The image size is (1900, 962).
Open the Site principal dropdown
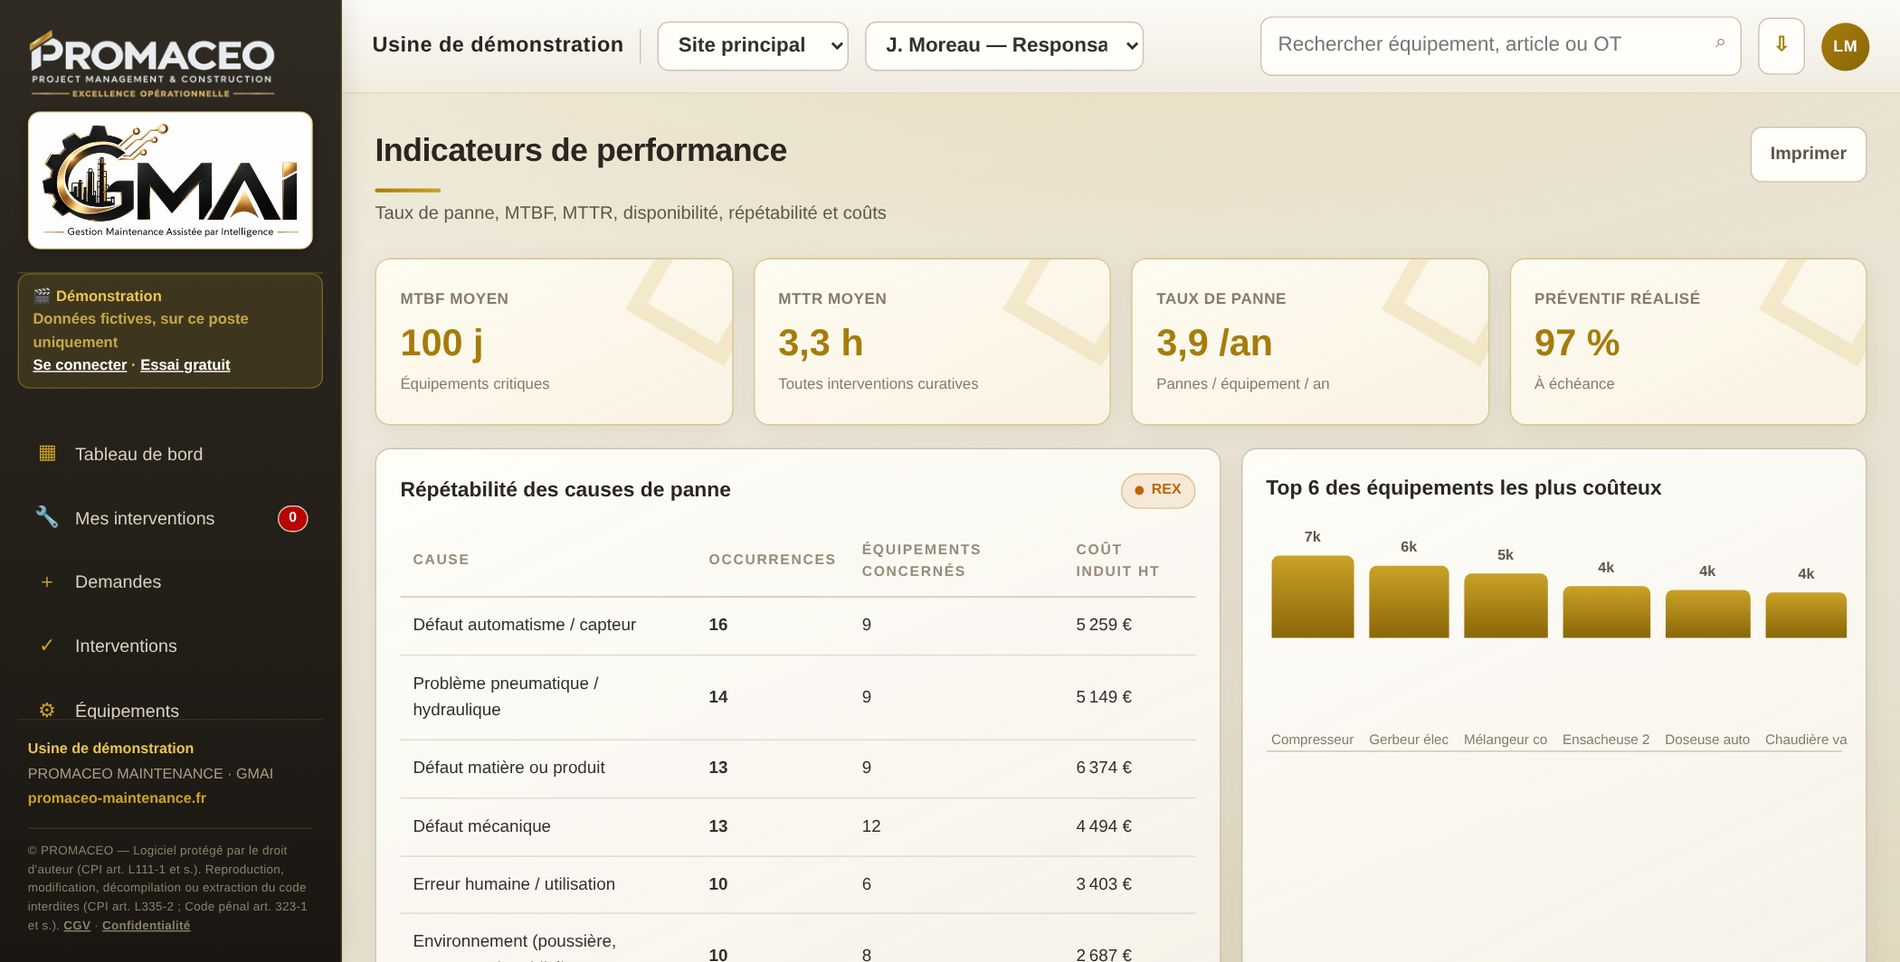tap(752, 46)
